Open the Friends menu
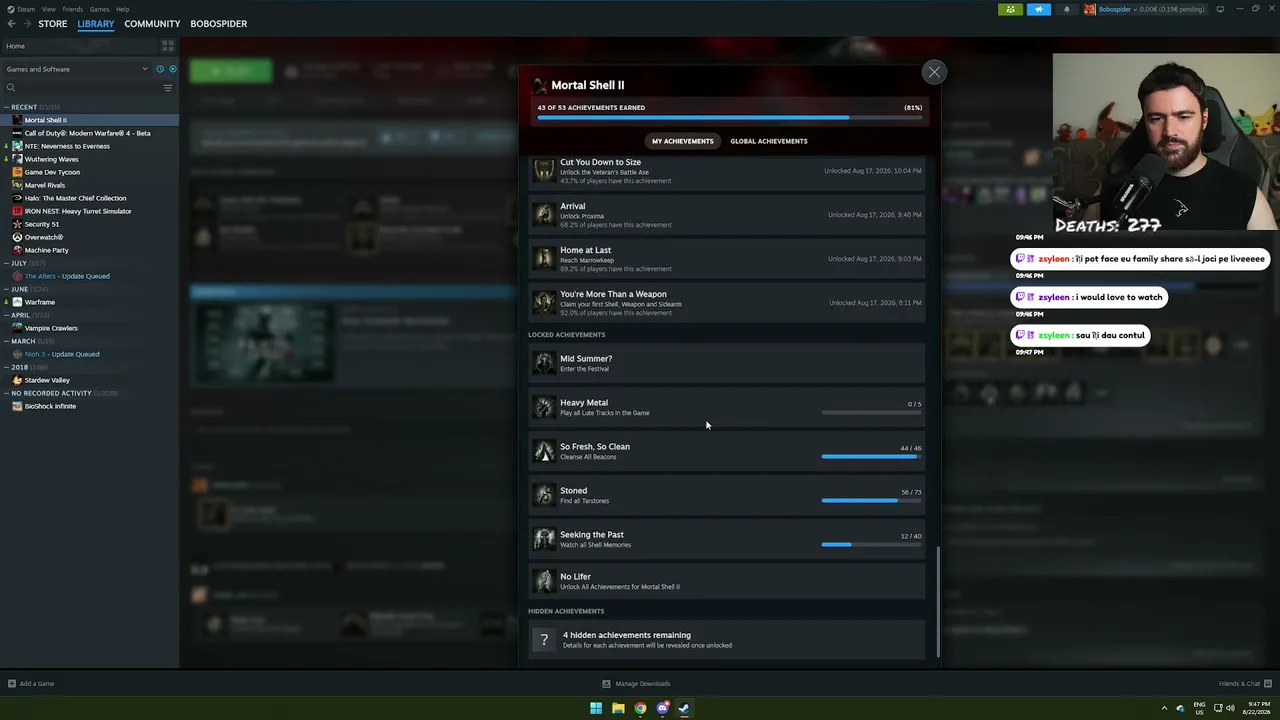The image size is (1280, 720). (x=73, y=9)
